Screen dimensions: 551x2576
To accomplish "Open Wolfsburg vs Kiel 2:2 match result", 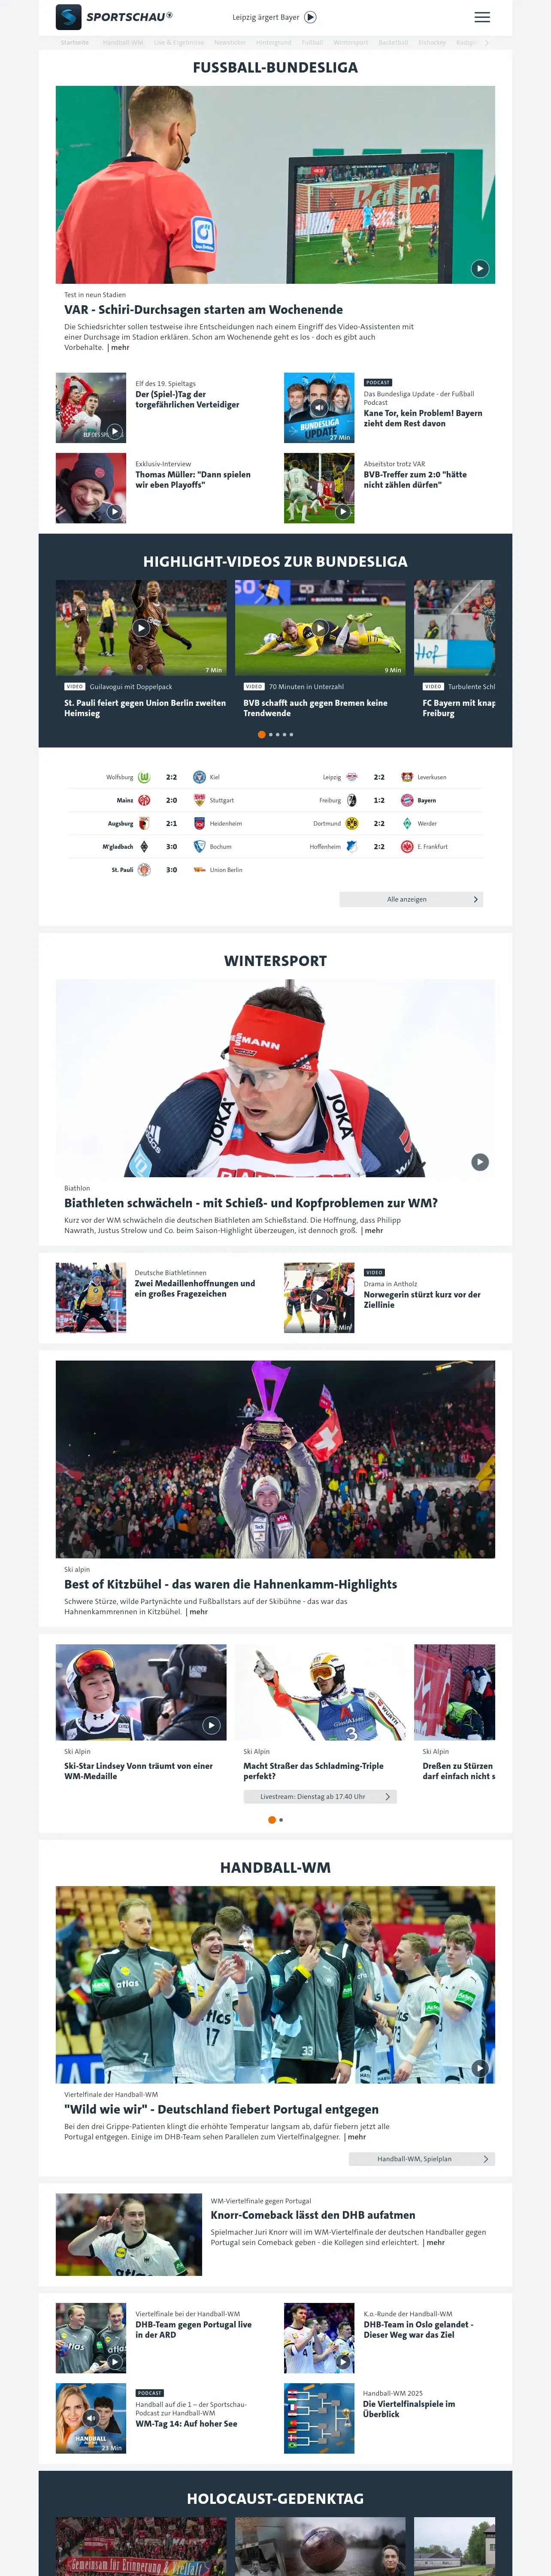I will pos(171,777).
